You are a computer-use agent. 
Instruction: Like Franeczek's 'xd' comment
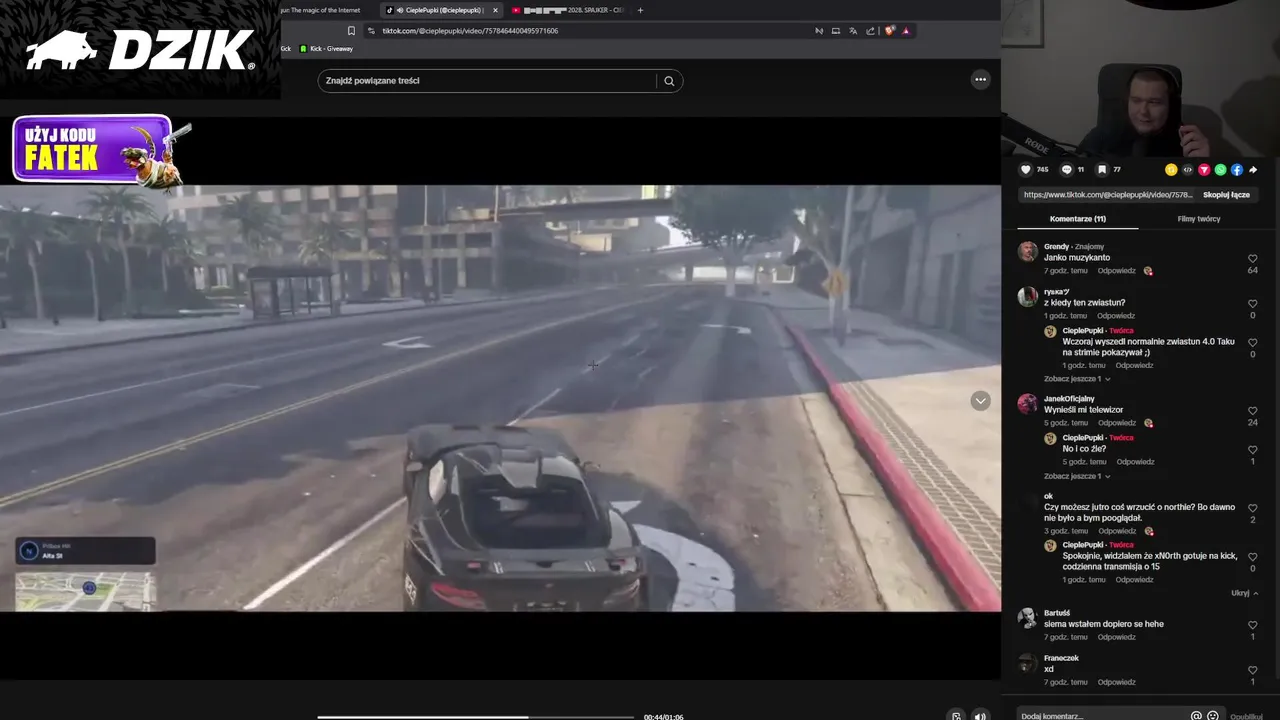(x=1252, y=670)
